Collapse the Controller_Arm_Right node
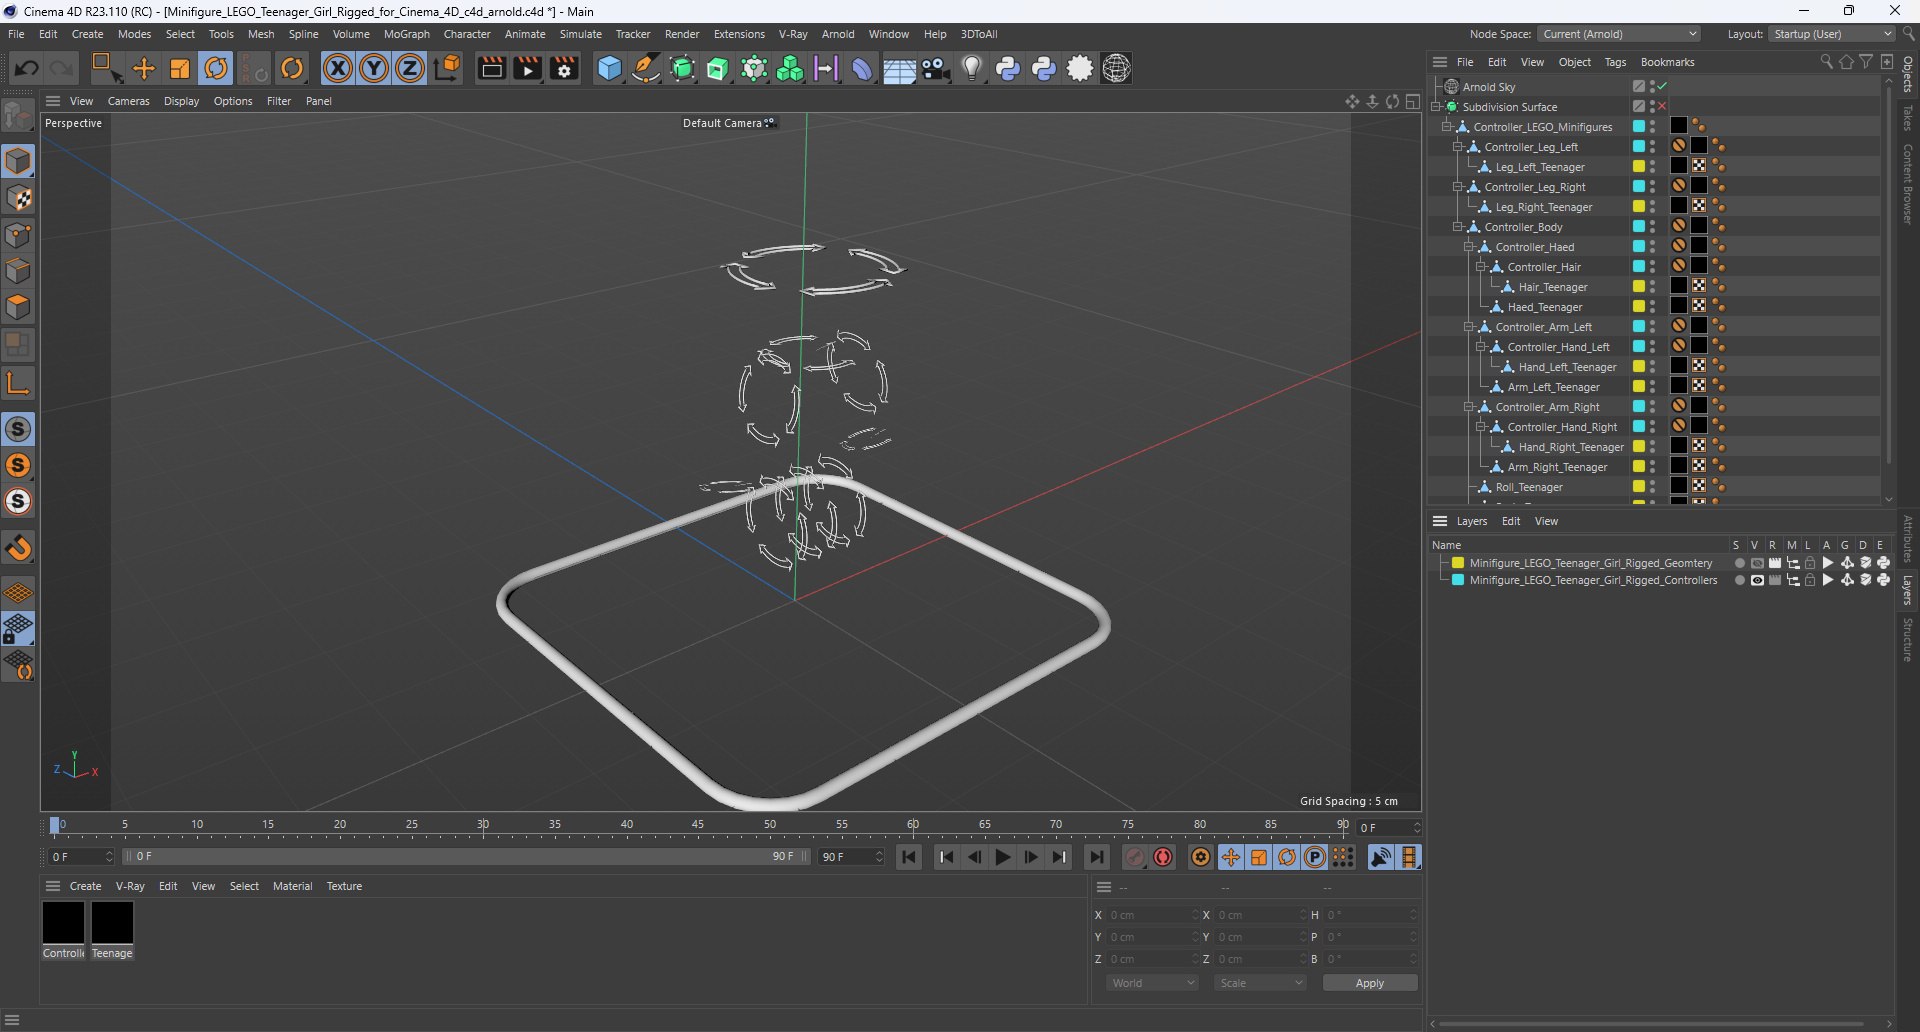The image size is (1920, 1032). [x=1468, y=407]
